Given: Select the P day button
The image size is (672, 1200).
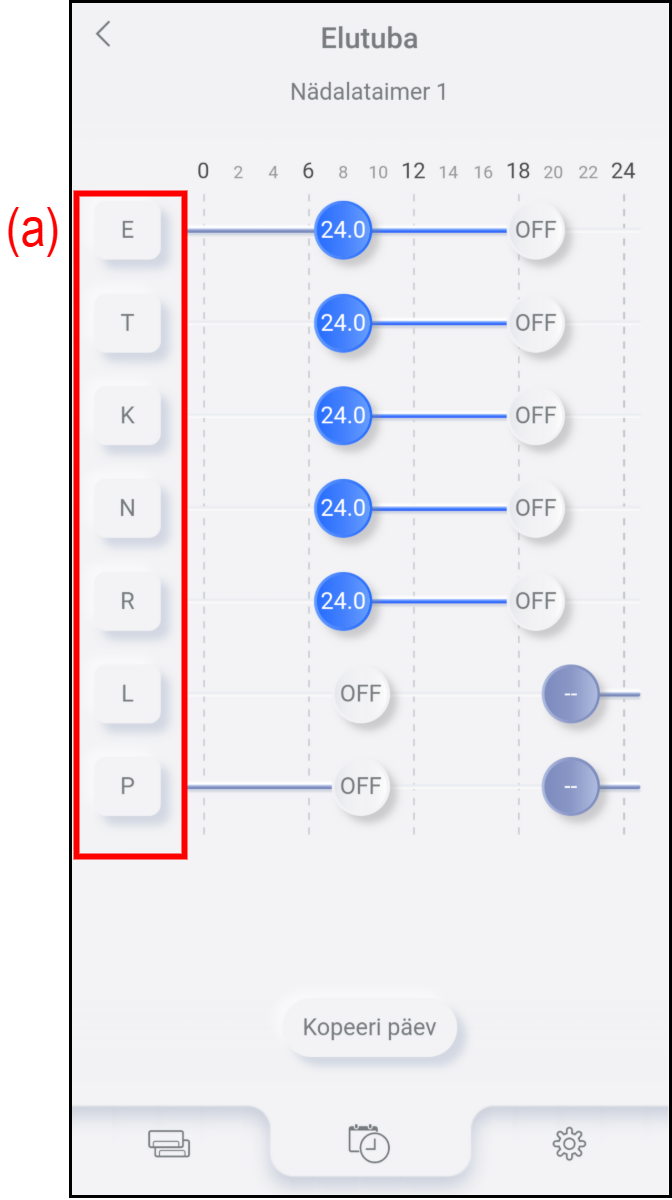Looking at the screenshot, I should (x=127, y=786).
